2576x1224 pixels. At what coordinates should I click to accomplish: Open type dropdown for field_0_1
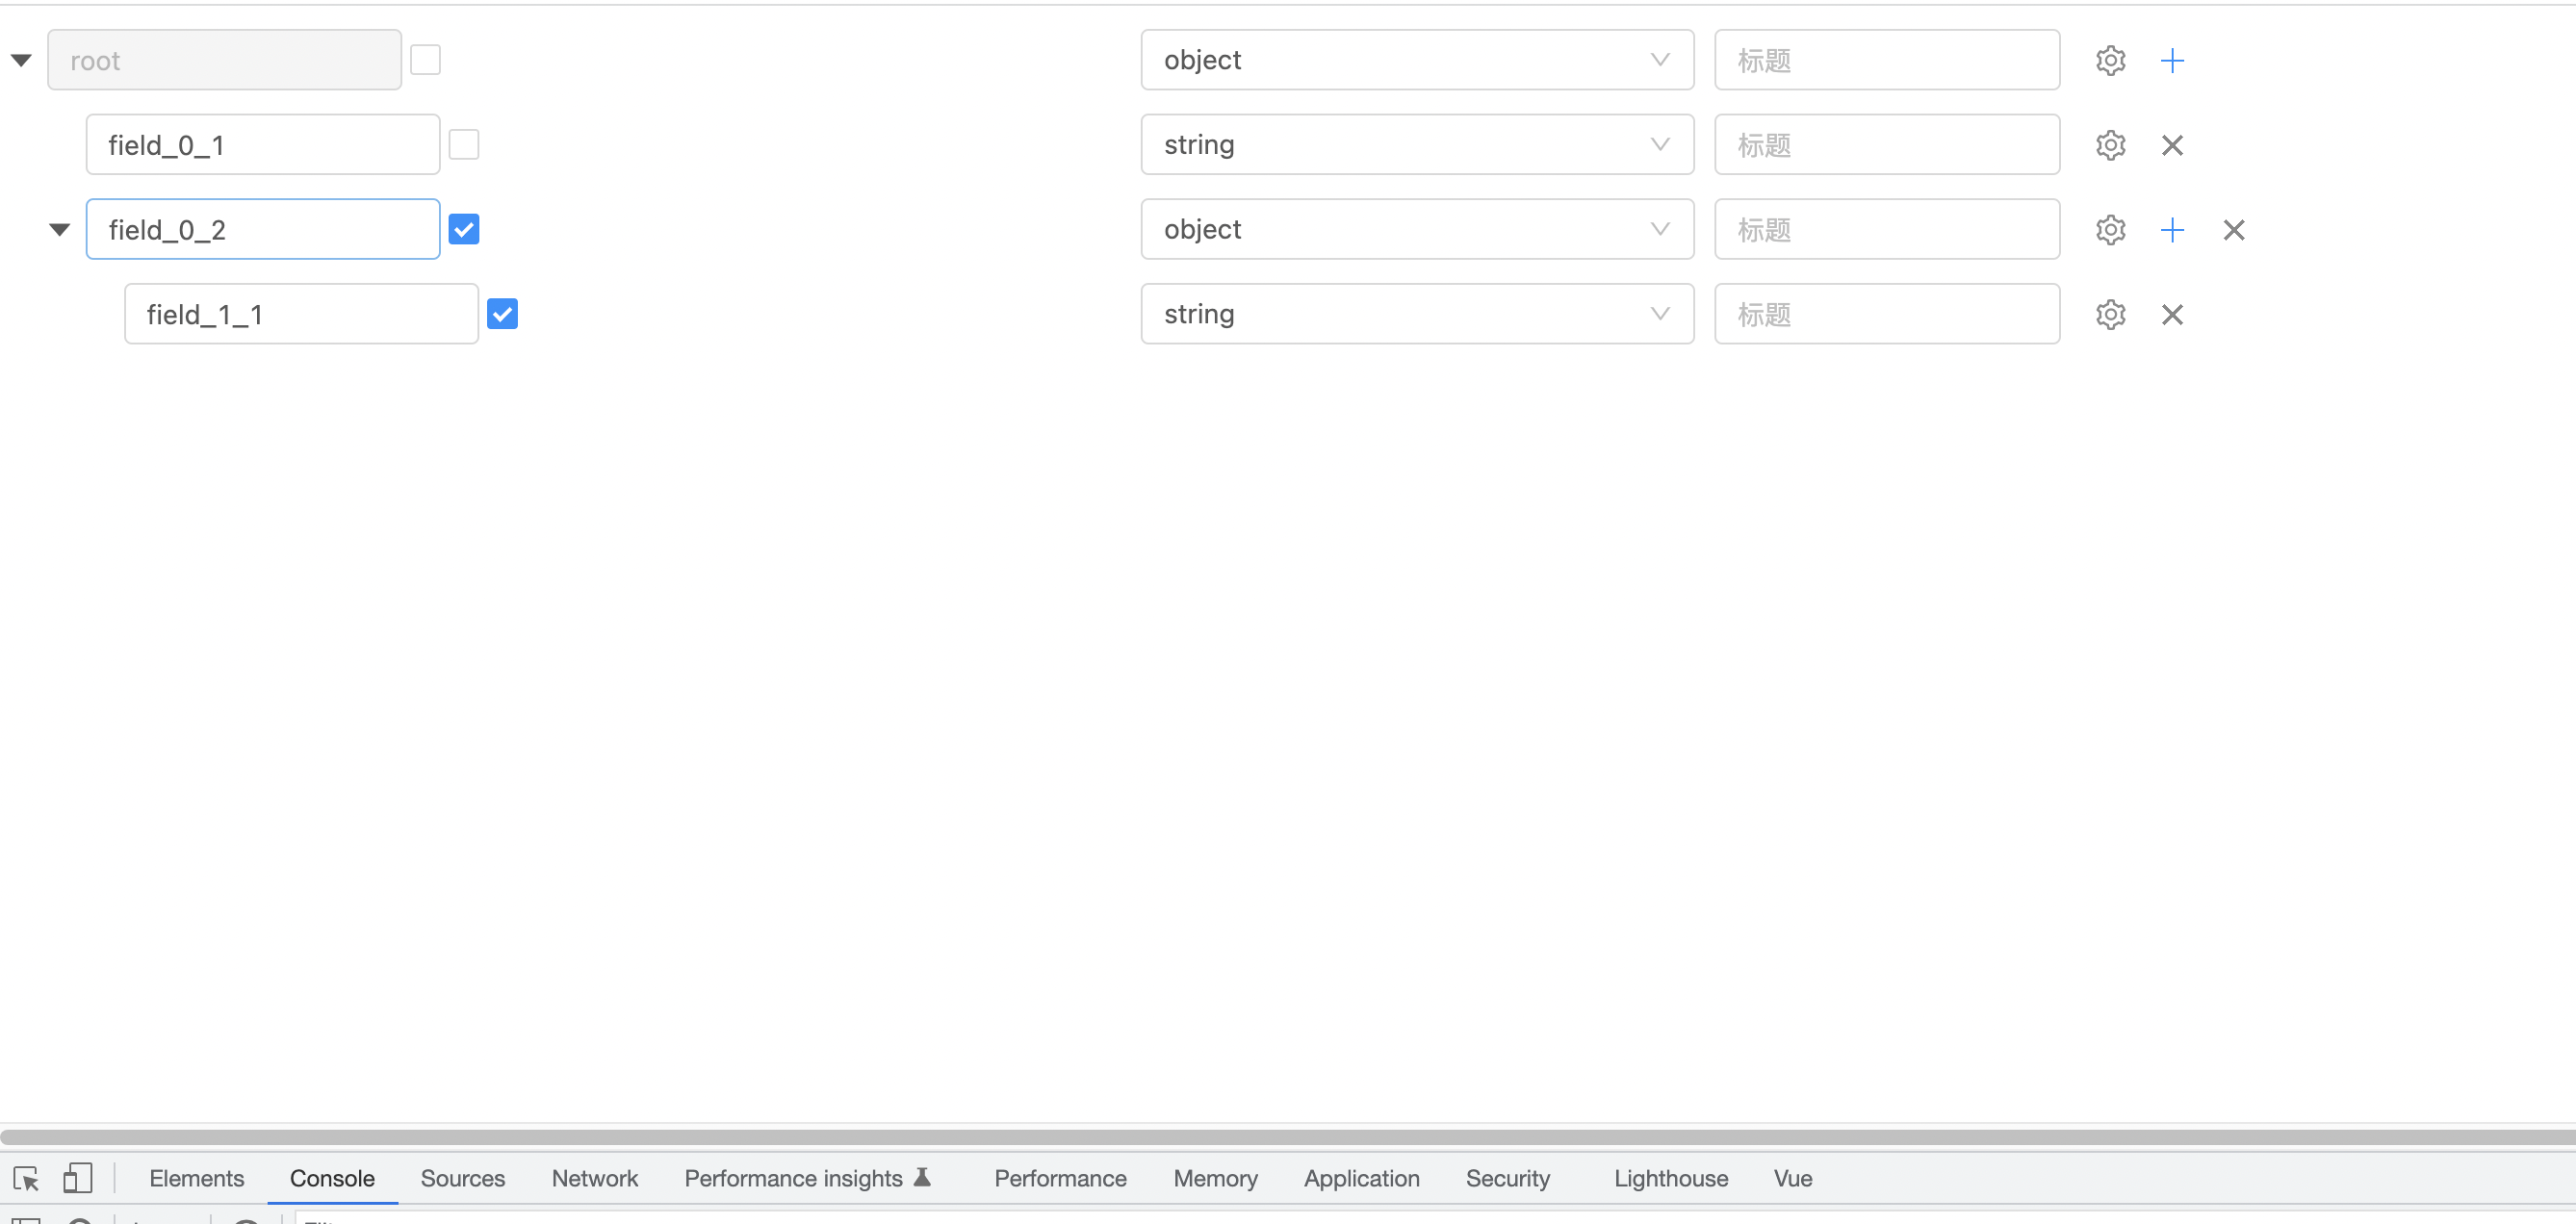(x=1416, y=145)
